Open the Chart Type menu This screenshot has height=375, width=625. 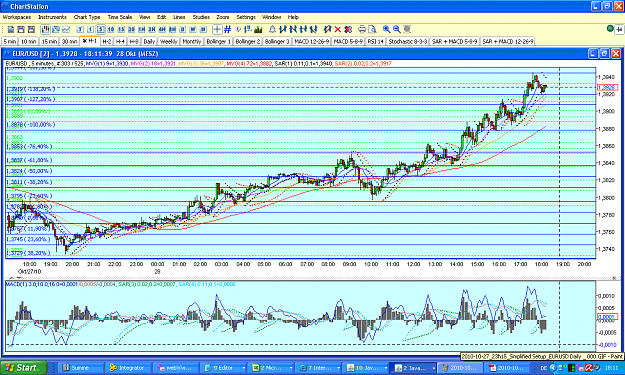(x=87, y=17)
